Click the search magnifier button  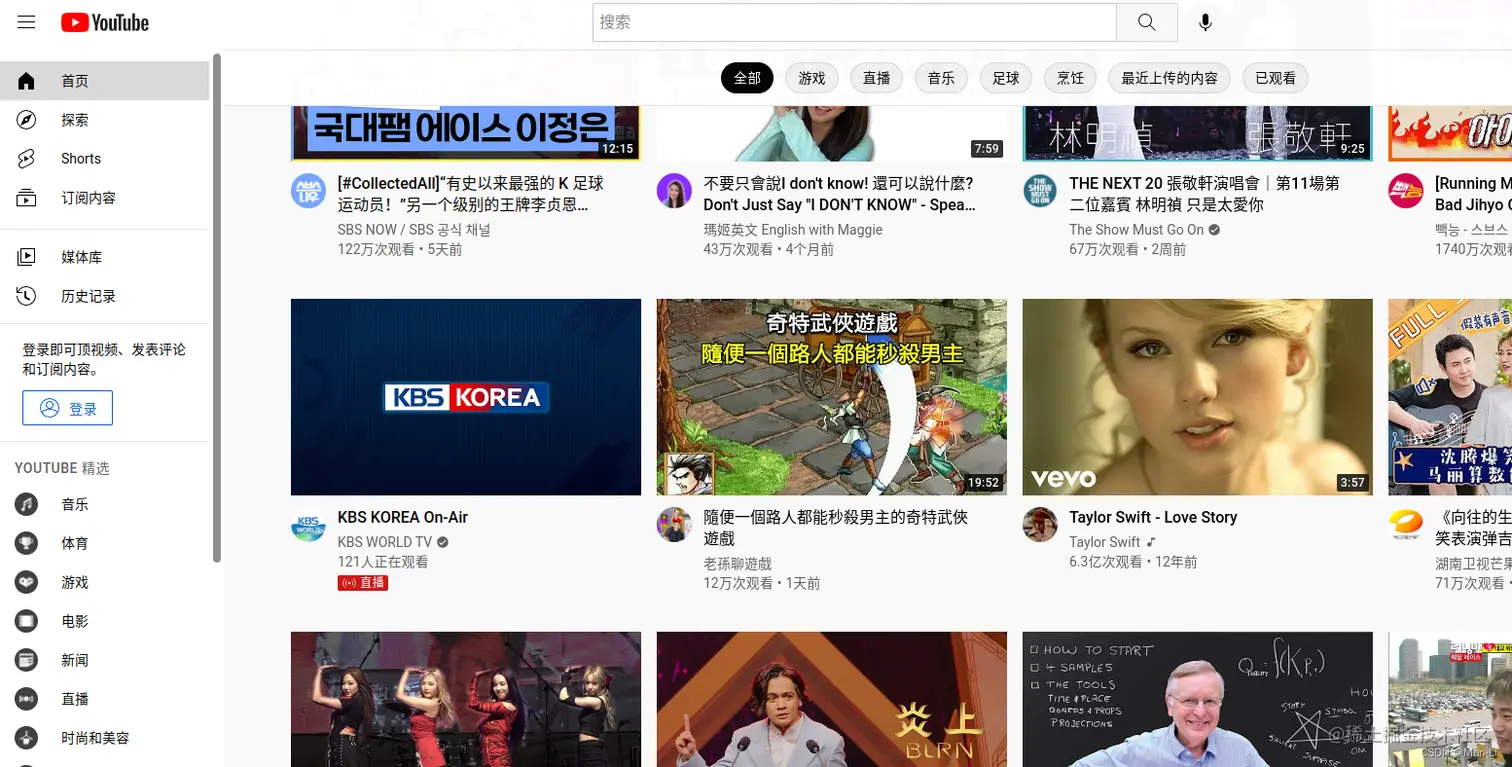click(1147, 22)
